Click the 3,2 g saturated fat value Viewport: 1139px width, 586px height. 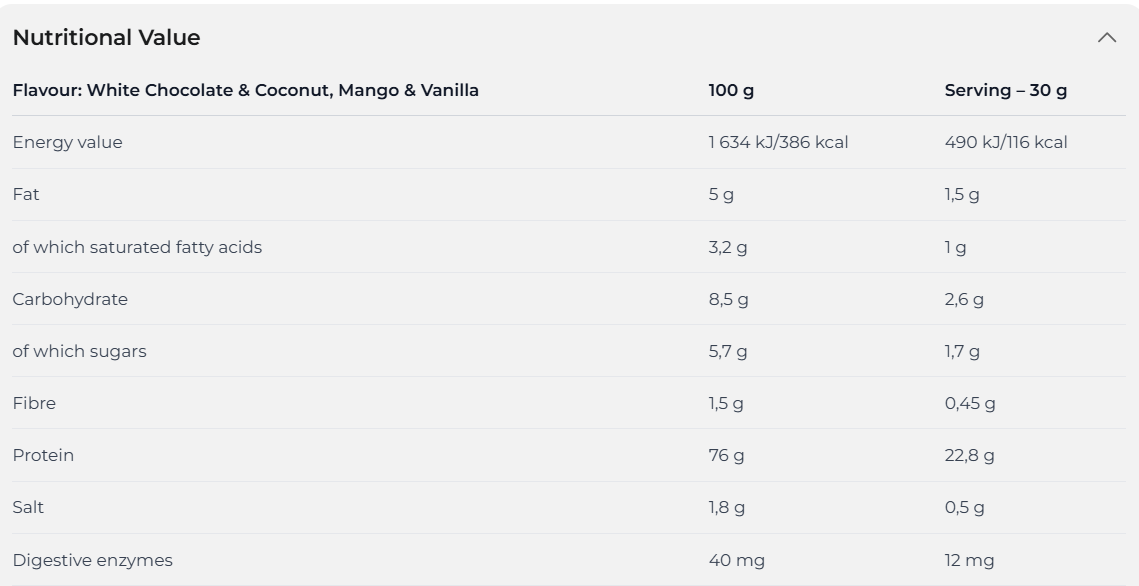pyautogui.click(x=728, y=248)
